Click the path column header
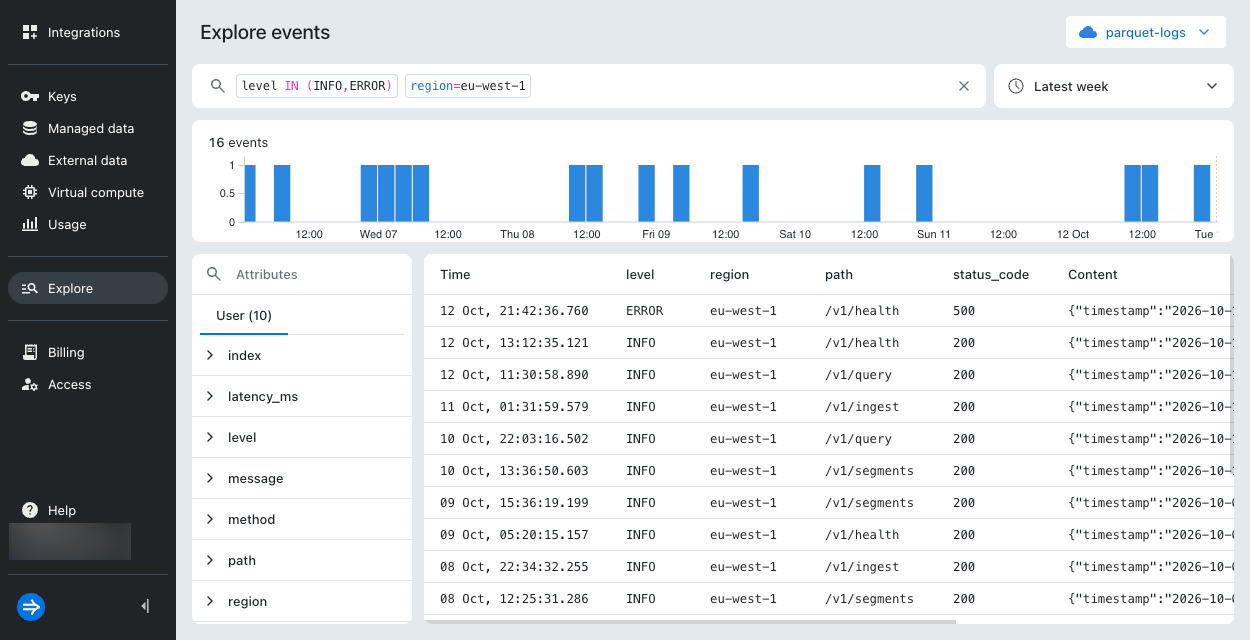This screenshot has height=640, width=1250. tap(839, 274)
